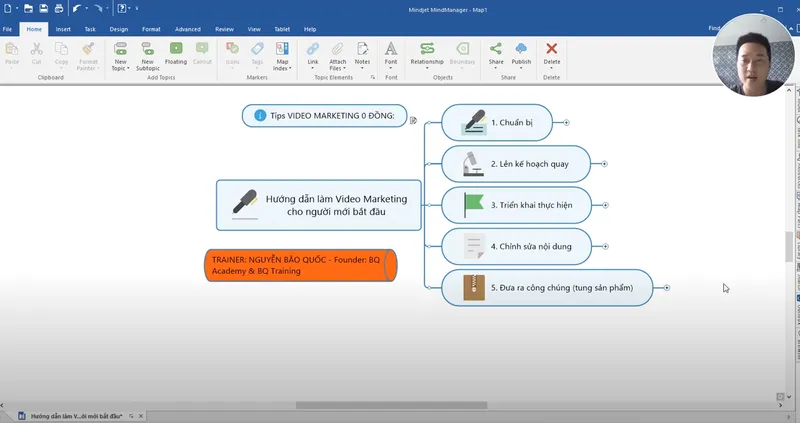The height and width of the screenshot is (423, 800).
Task: Open the File menu
Action: pos(7,29)
